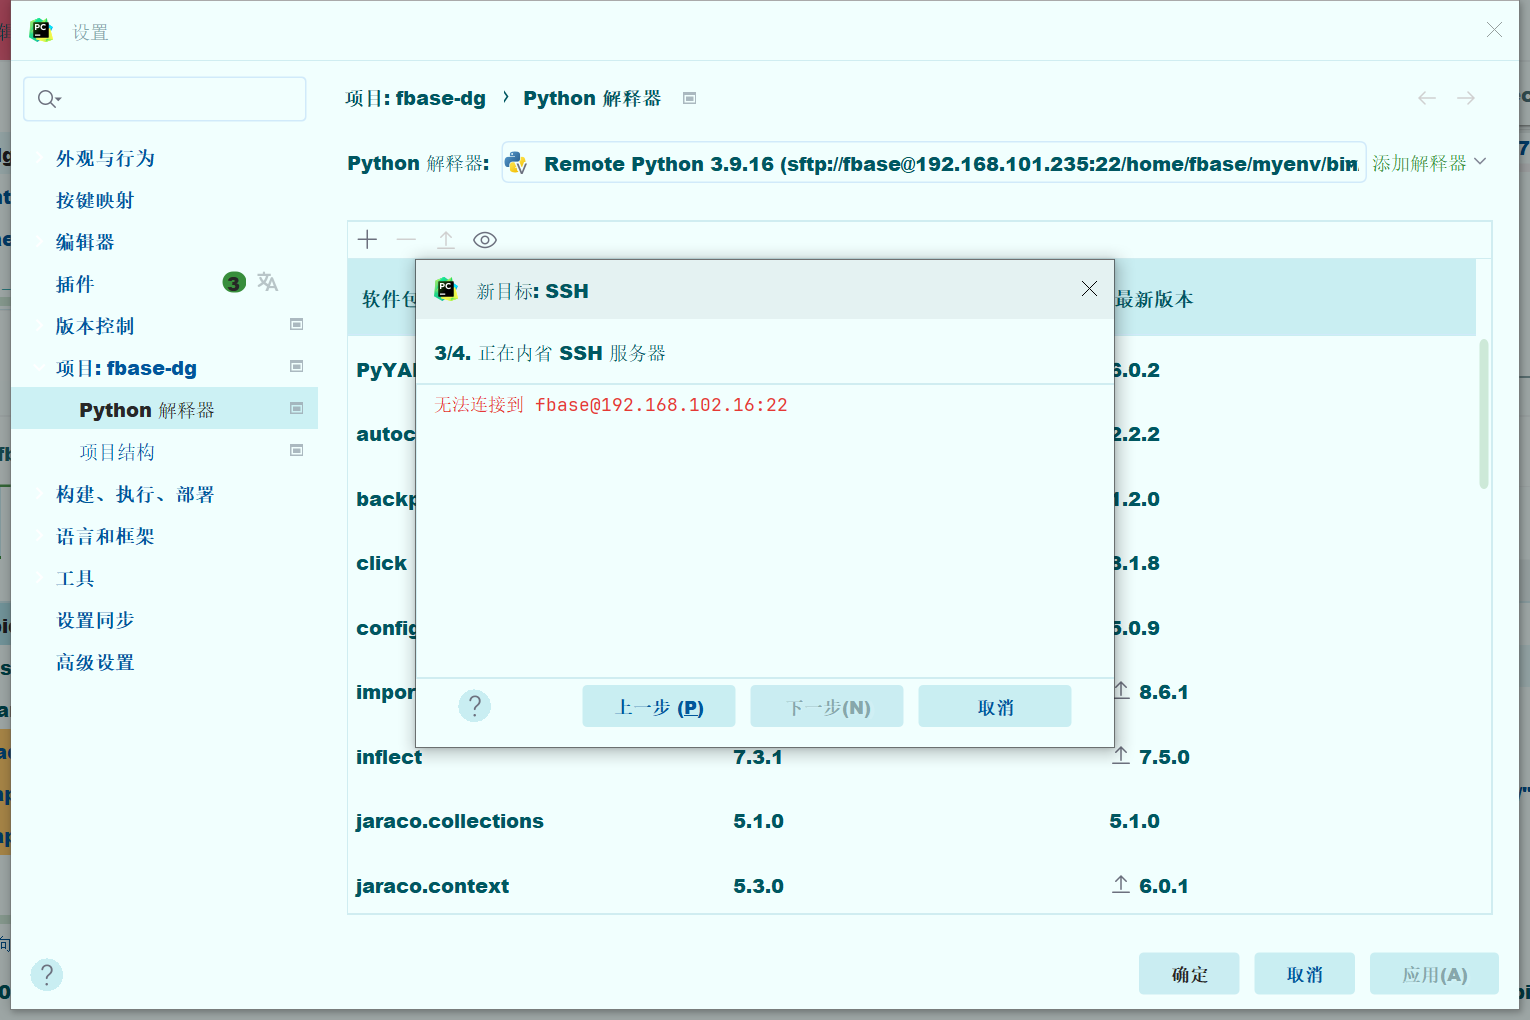The image size is (1530, 1020).
Task: Click the uninstall package minus icon
Action: point(406,240)
